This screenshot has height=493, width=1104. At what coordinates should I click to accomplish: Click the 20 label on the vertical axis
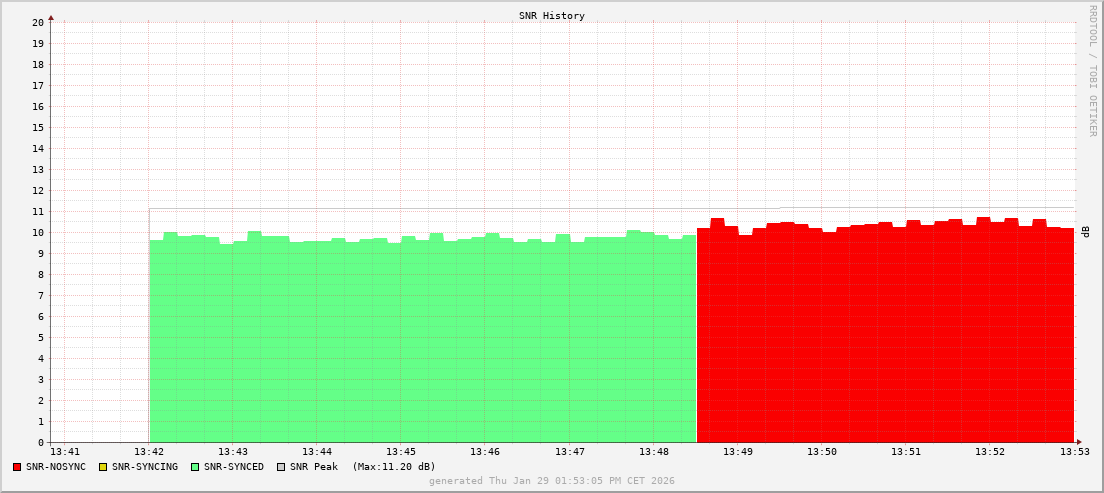coord(38,22)
